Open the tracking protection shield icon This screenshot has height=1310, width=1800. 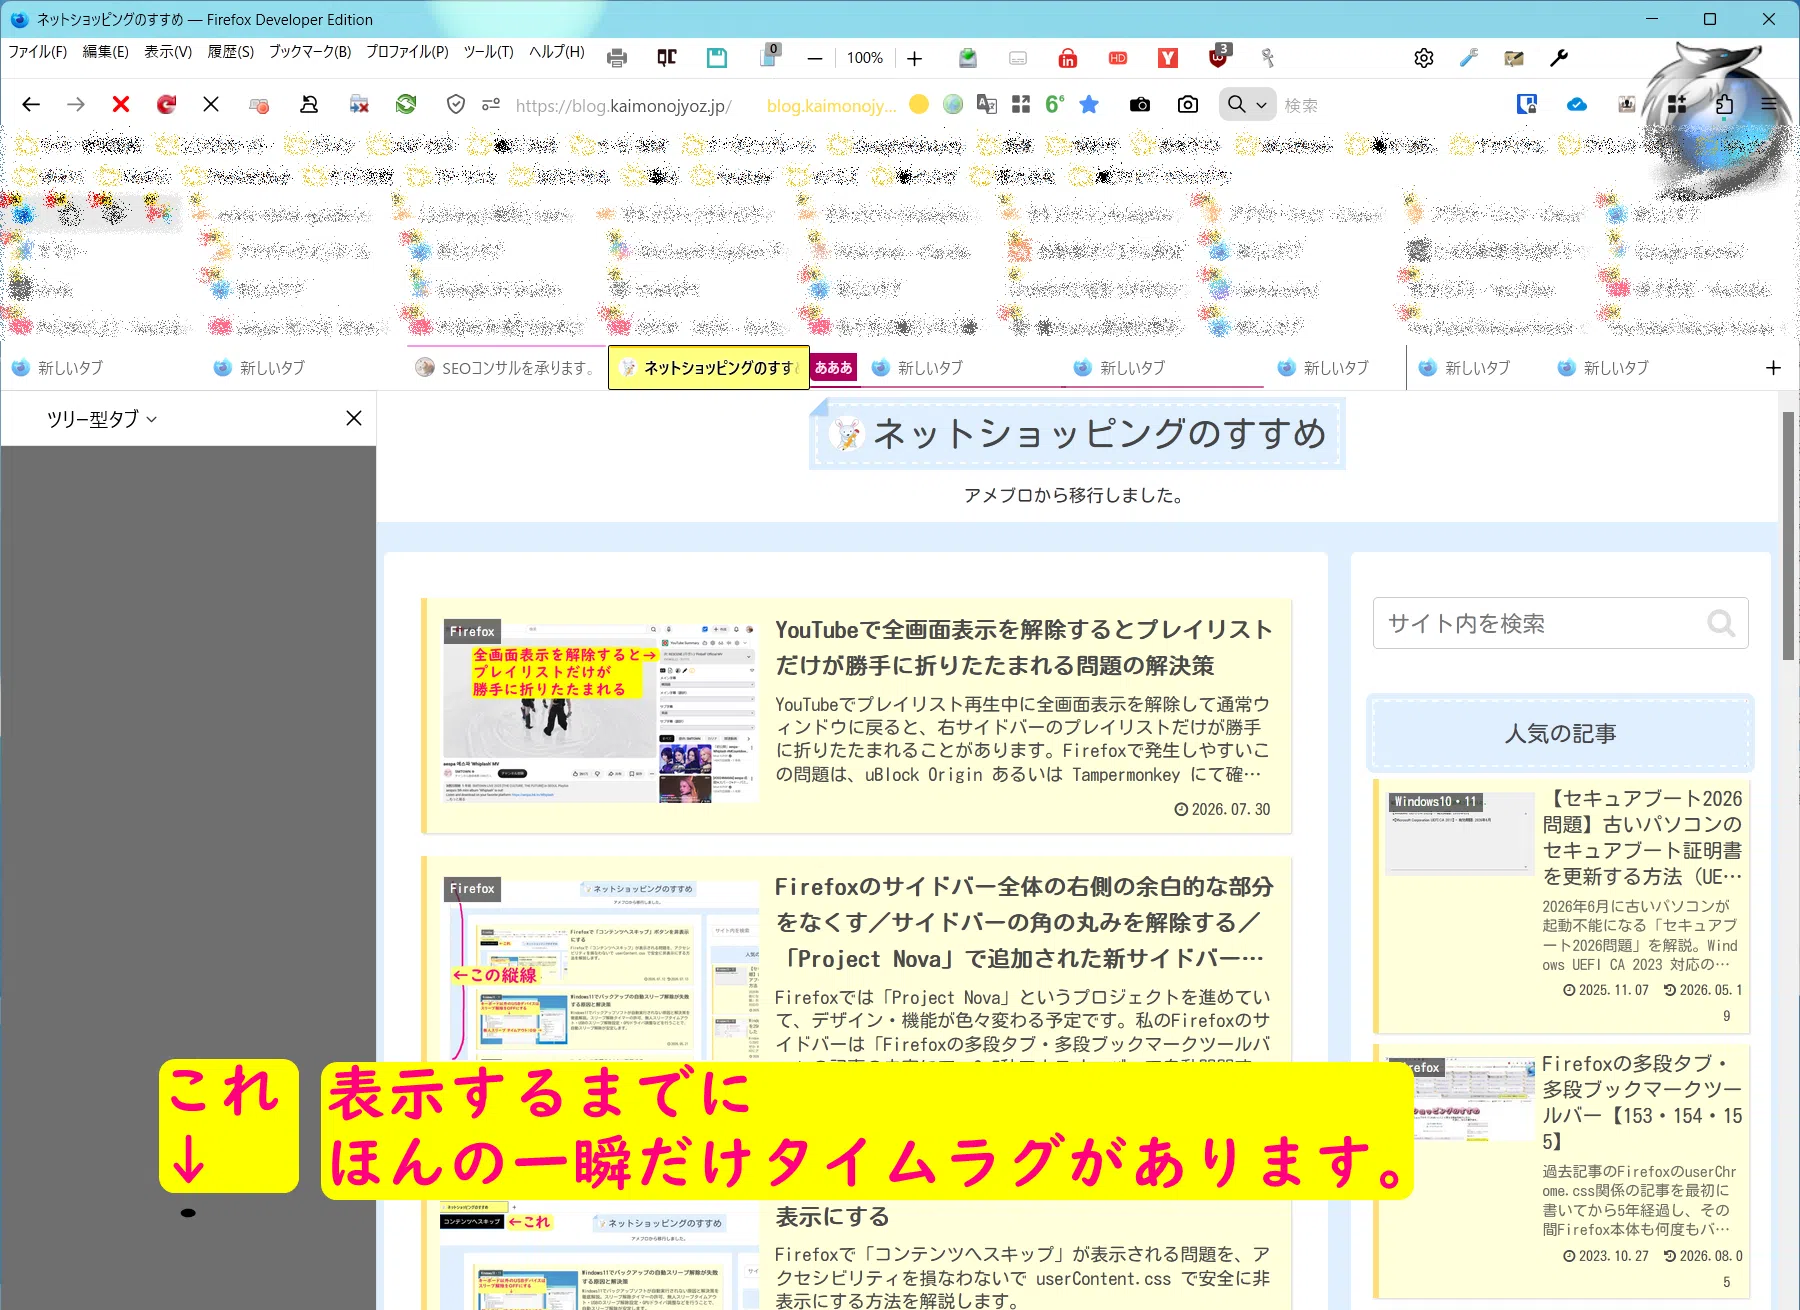[456, 104]
